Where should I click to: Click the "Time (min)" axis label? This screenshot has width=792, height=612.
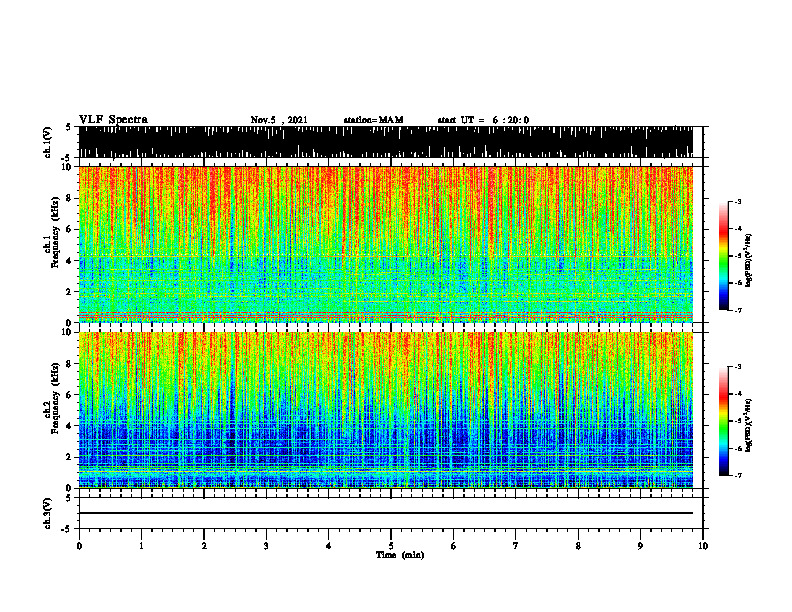(x=400, y=555)
